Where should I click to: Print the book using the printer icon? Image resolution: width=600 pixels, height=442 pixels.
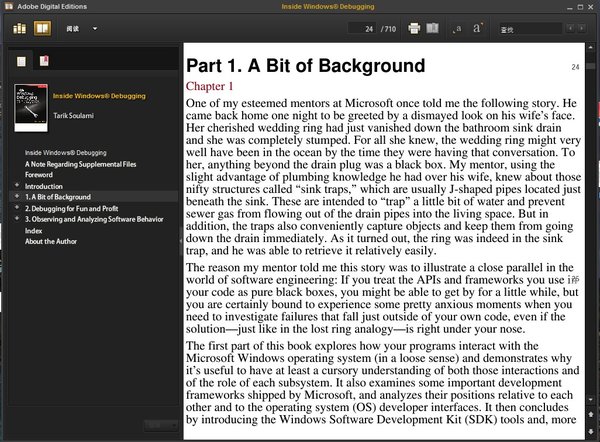pyautogui.click(x=414, y=28)
